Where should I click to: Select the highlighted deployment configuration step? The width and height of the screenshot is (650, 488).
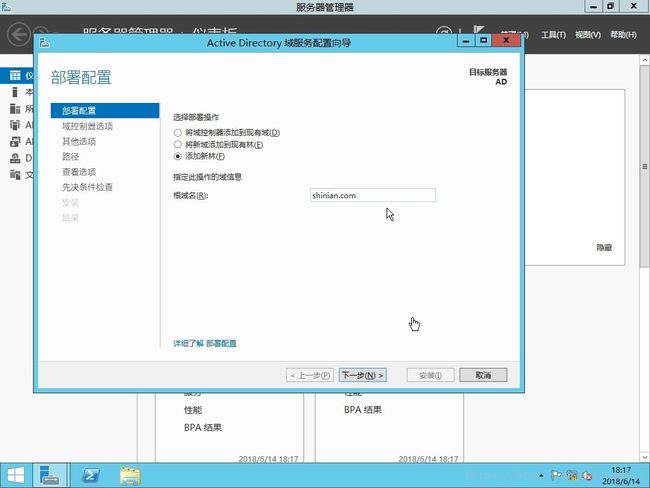[105, 111]
